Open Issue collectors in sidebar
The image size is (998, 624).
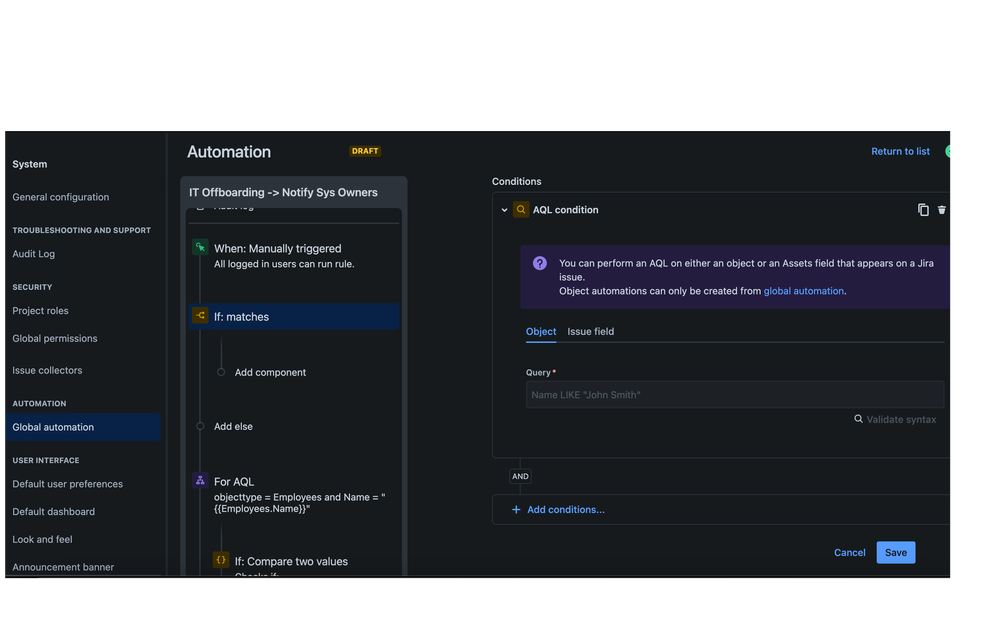pyautogui.click(x=47, y=370)
